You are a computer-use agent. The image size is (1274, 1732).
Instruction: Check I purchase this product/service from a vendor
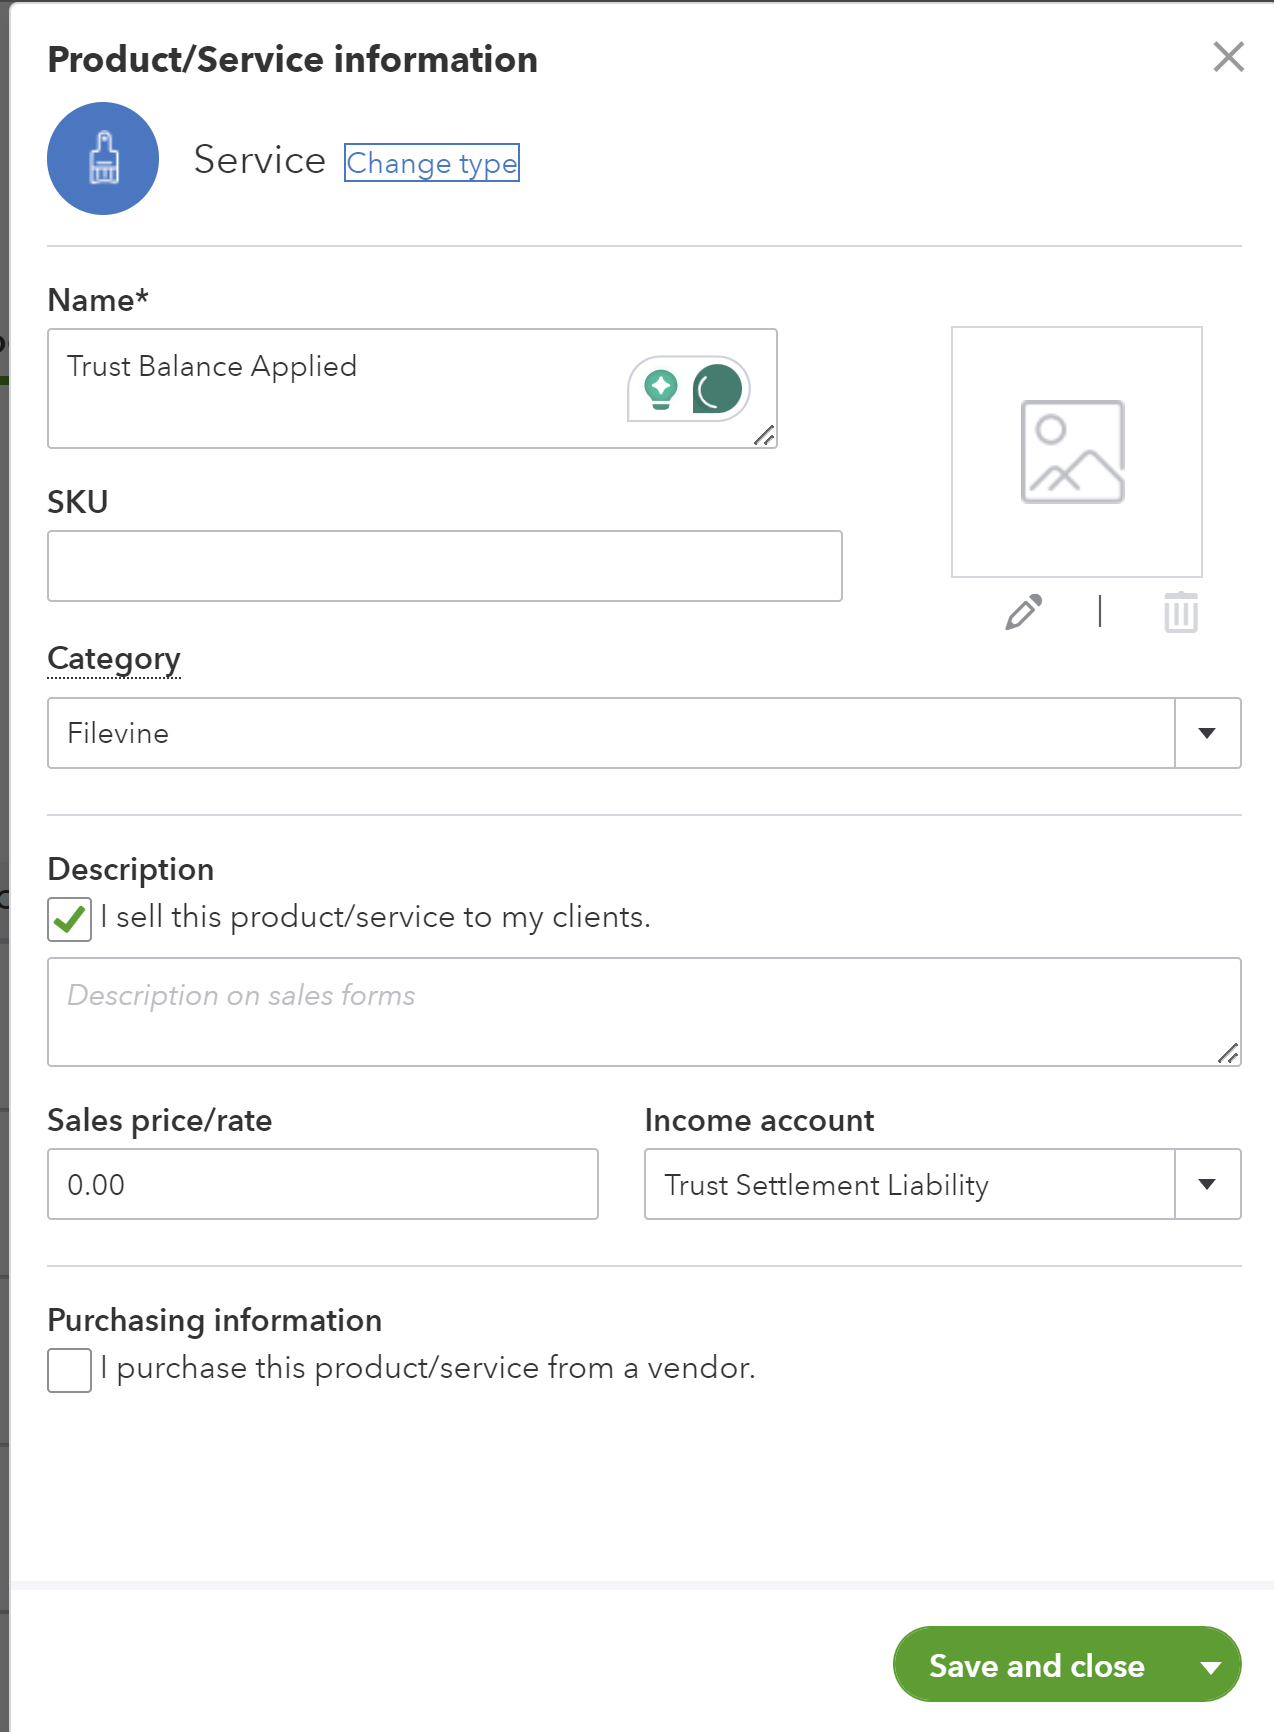point(70,1370)
